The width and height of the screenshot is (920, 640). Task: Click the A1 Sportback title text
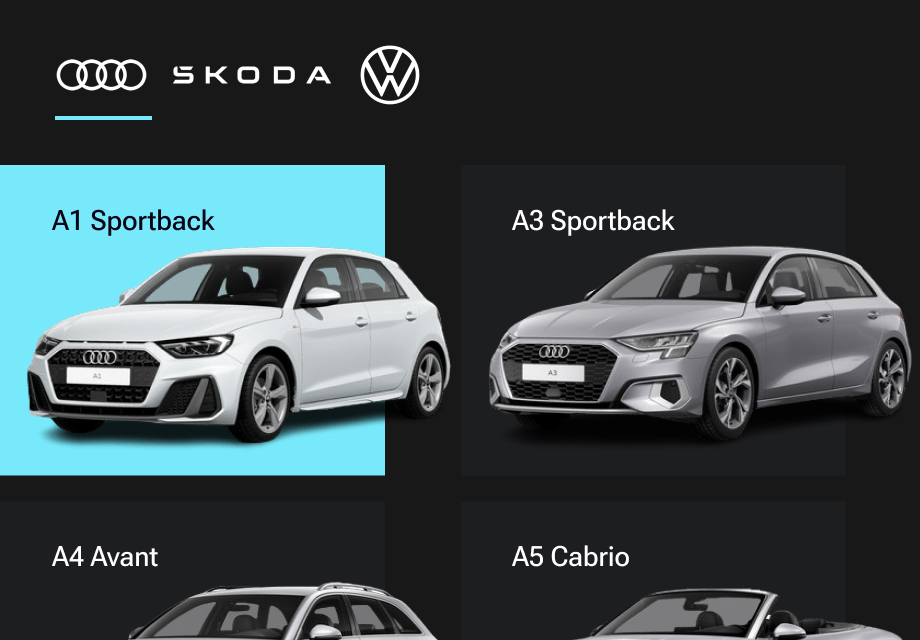click(x=133, y=221)
